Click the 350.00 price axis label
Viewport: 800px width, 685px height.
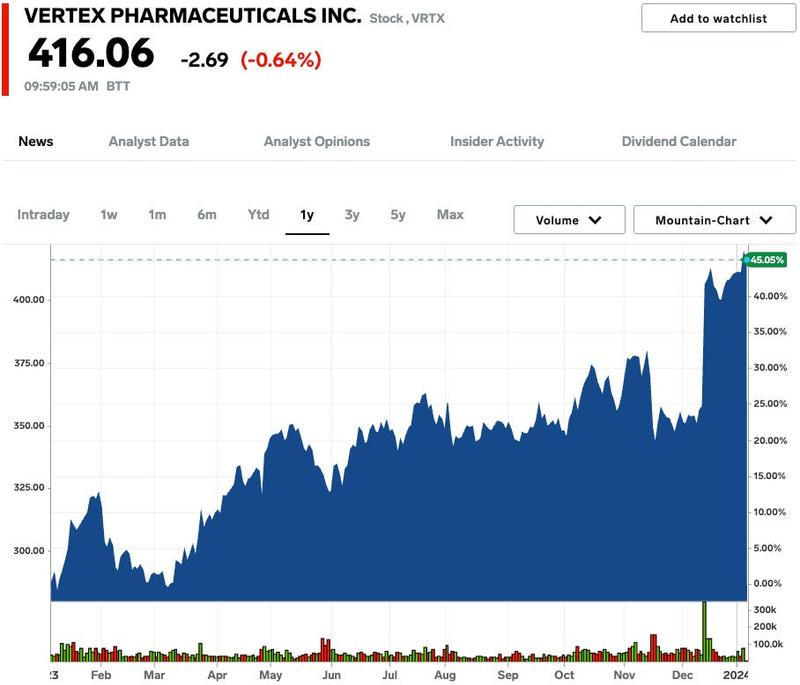tap(29, 426)
